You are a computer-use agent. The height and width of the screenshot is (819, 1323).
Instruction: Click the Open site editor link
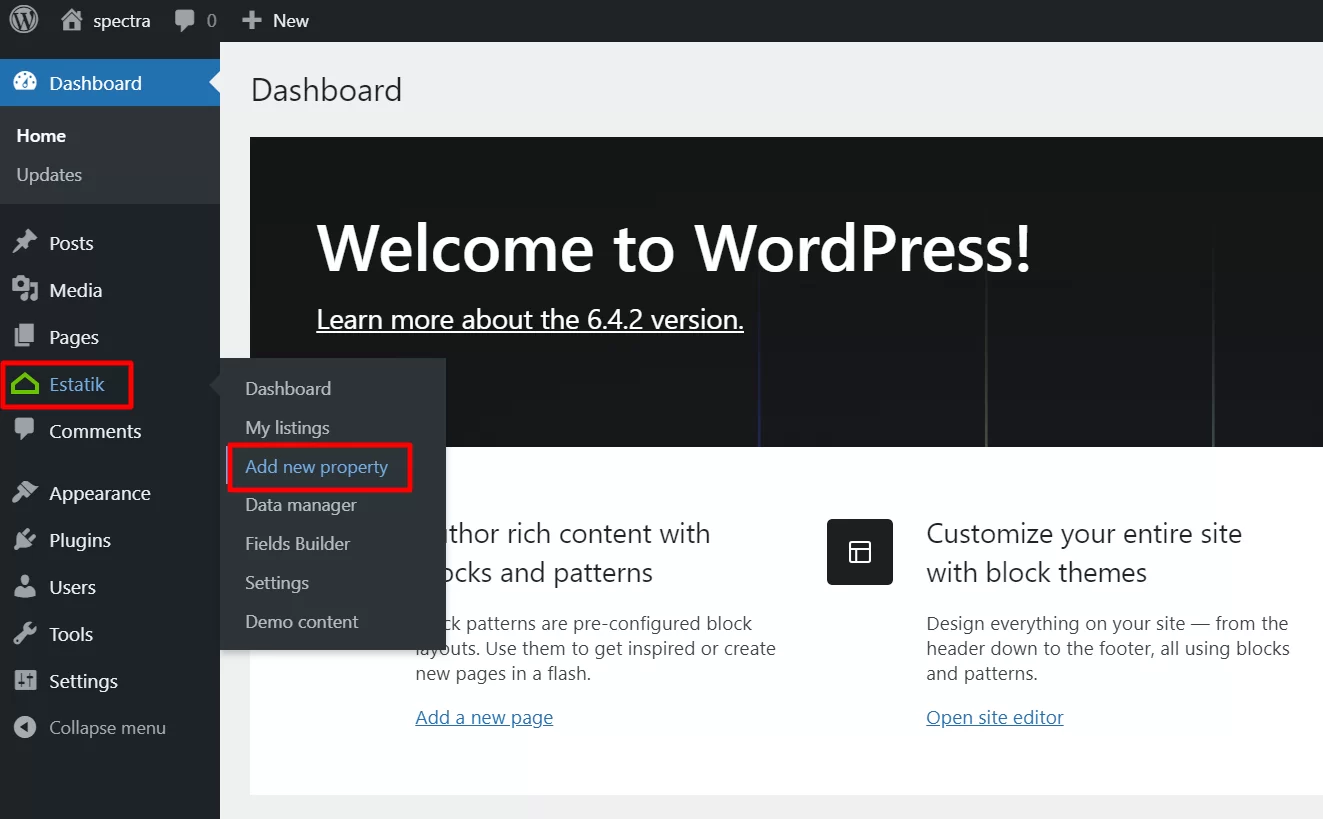[995, 717]
